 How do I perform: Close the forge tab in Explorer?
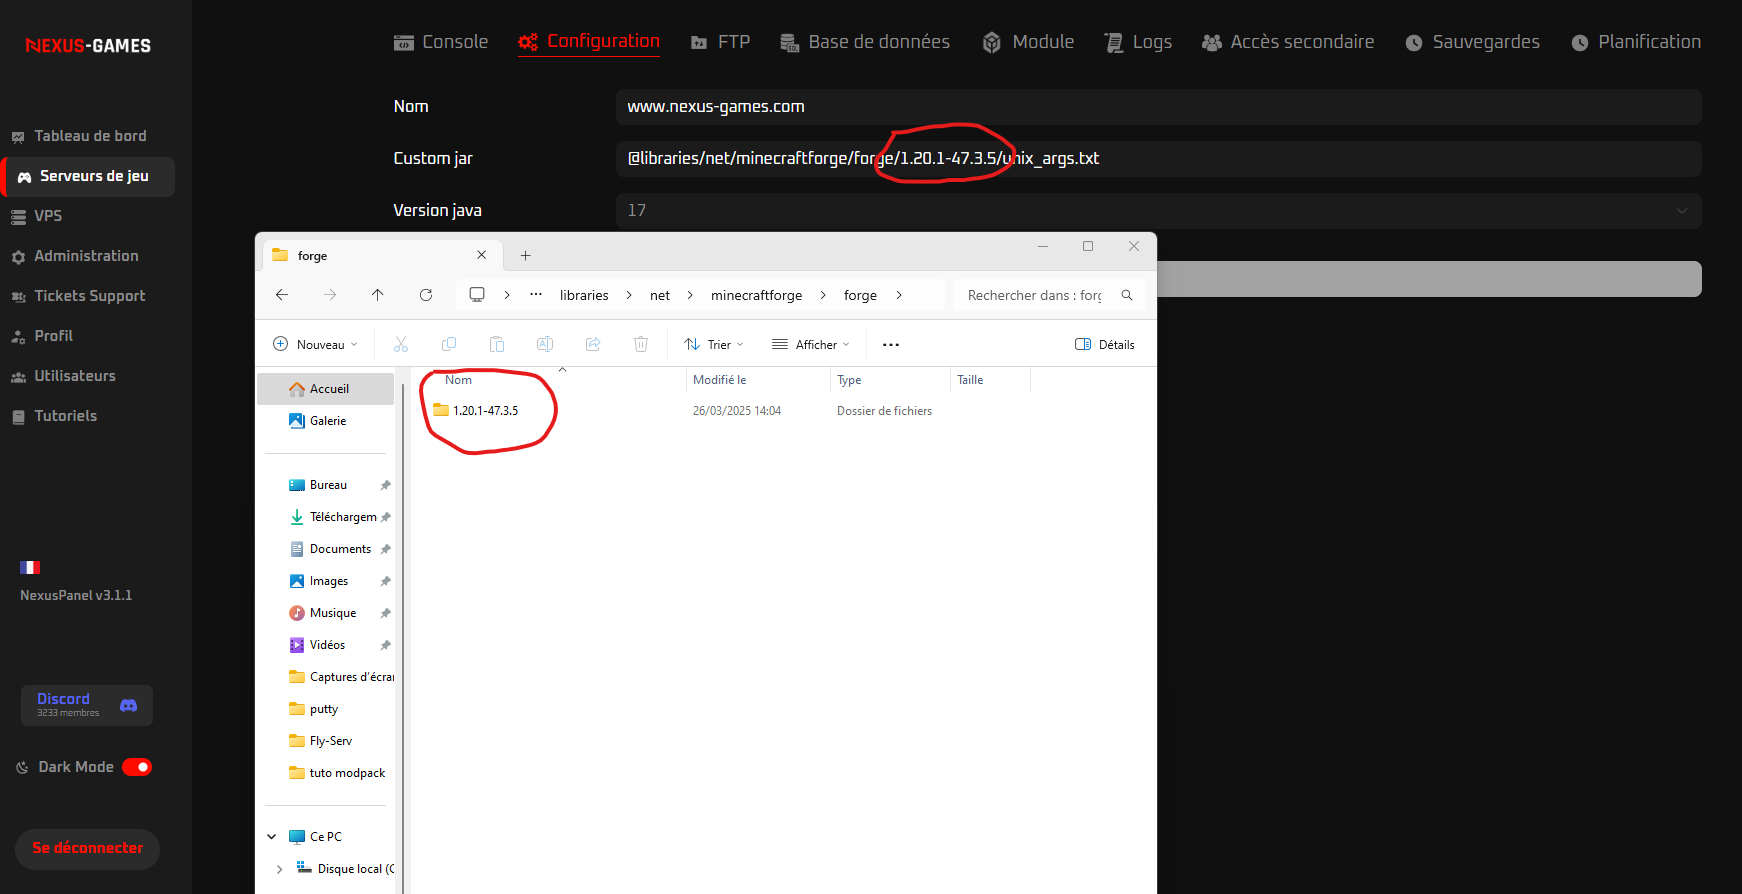[x=481, y=255]
